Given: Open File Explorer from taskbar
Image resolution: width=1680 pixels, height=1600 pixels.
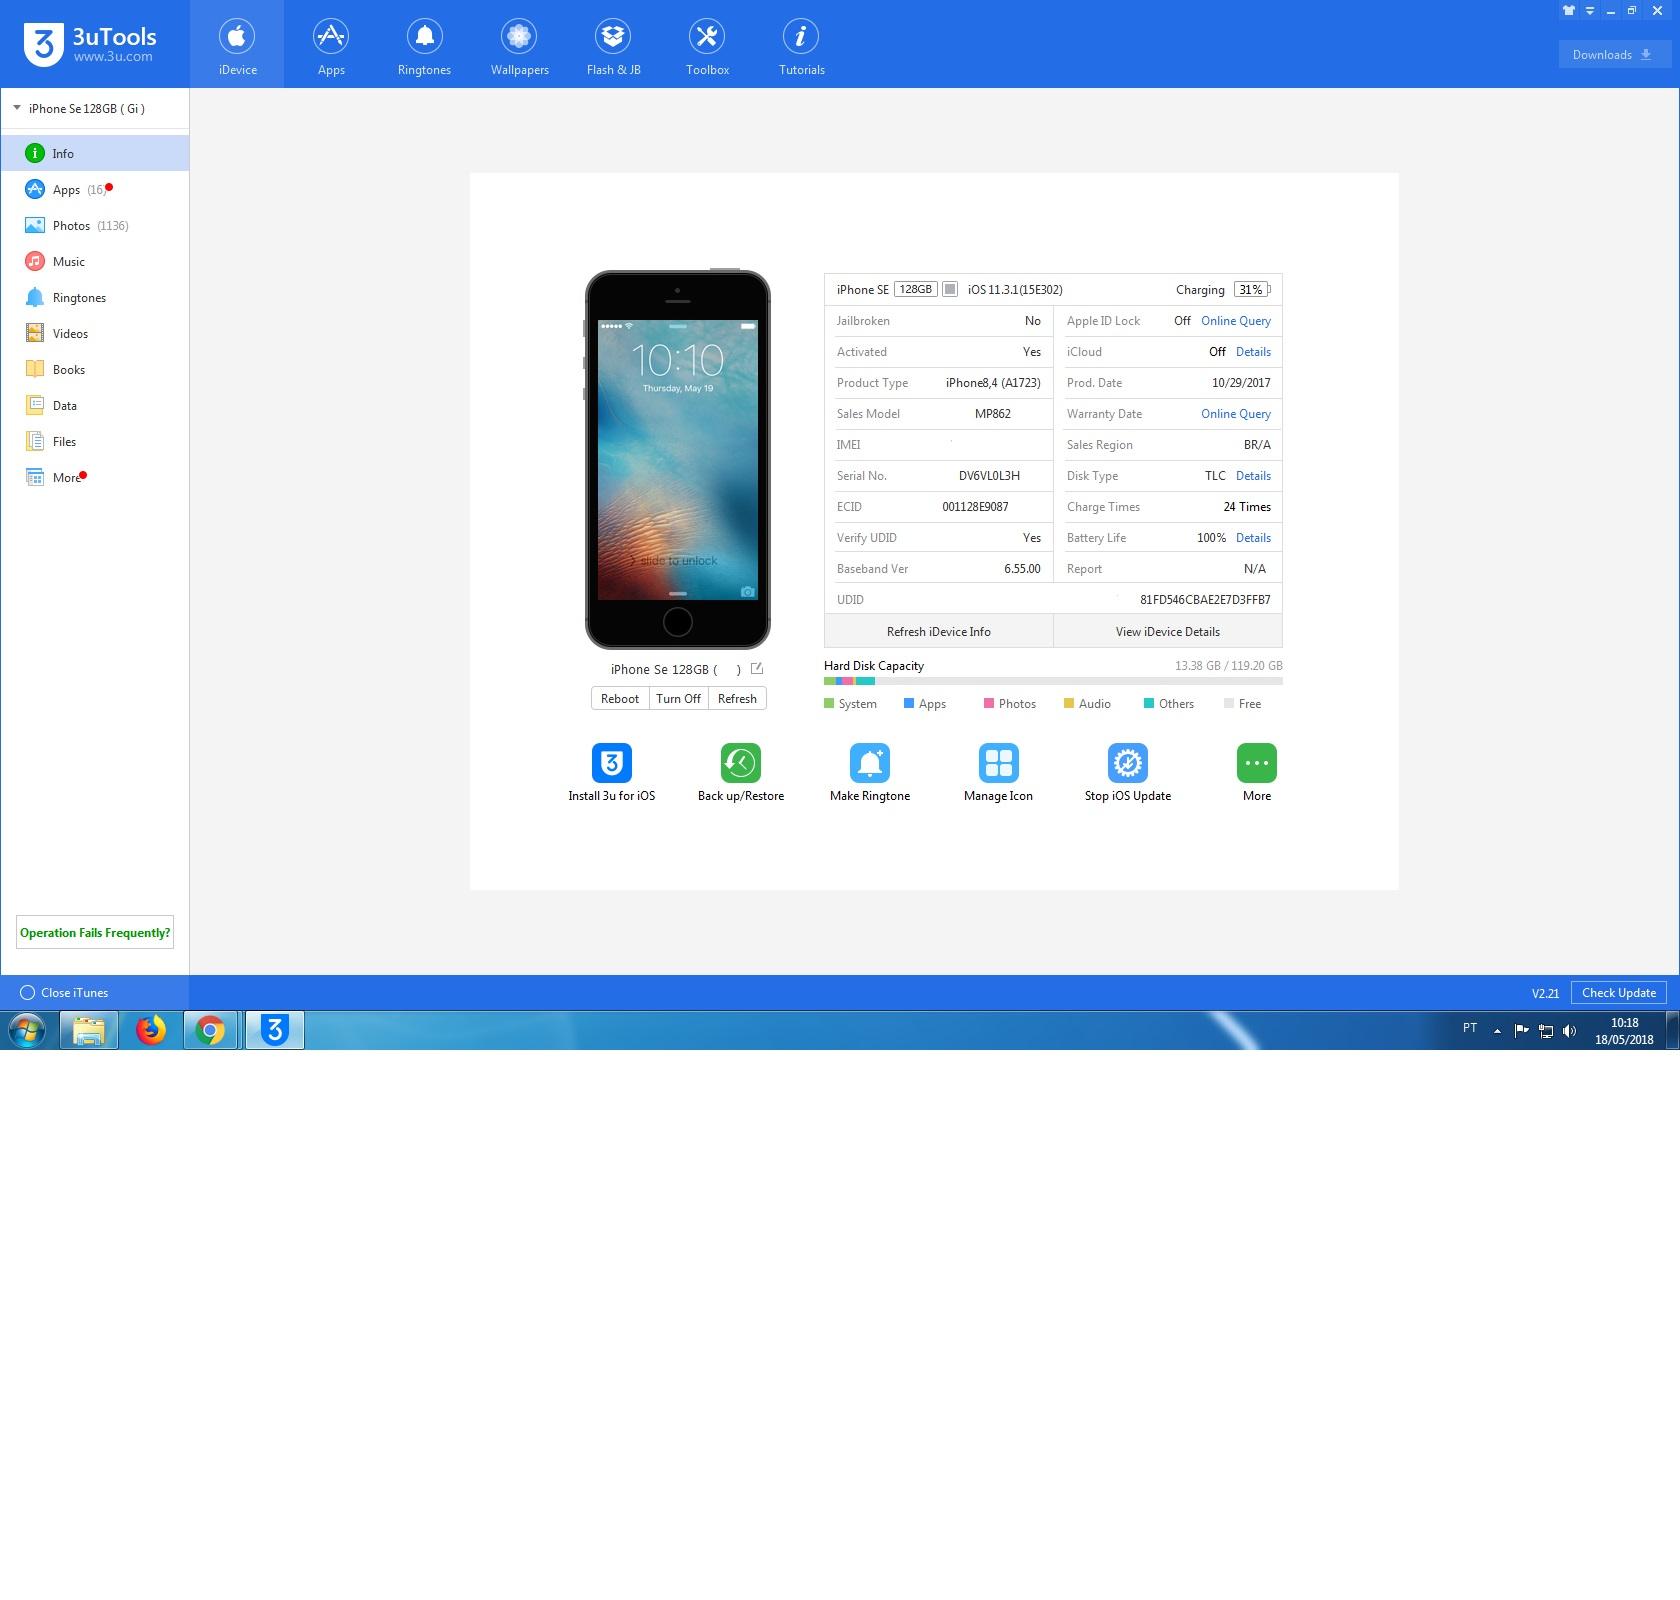Looking at the screenshot, I should tap(89, 1030).
